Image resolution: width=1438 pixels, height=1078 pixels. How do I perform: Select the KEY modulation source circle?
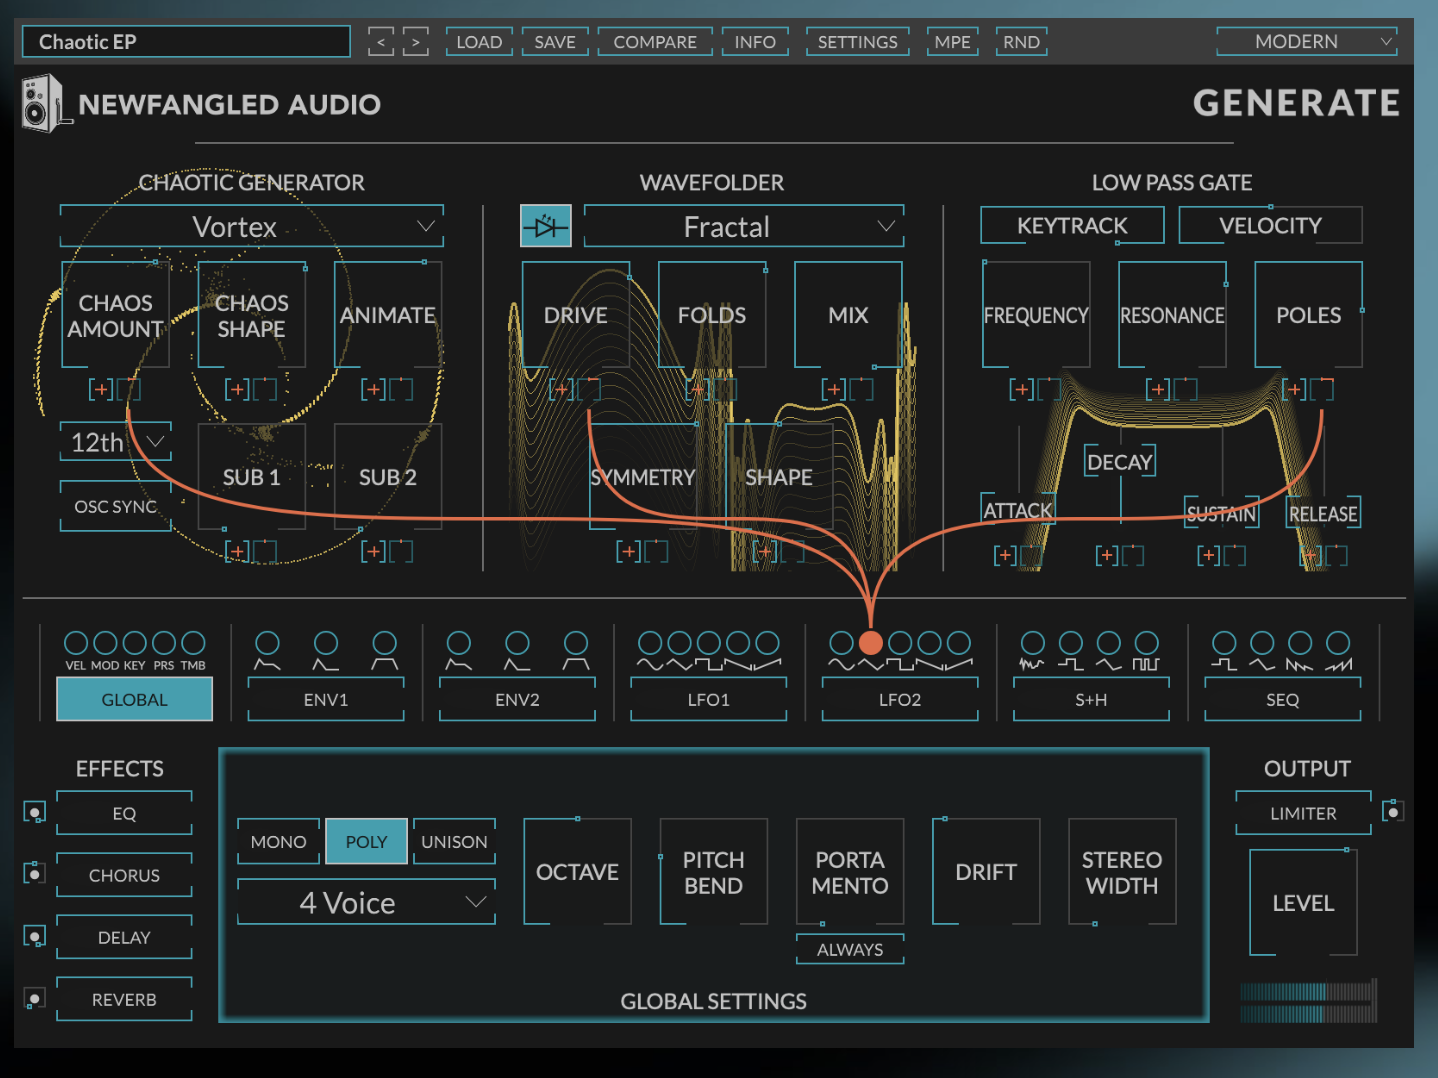135,642
